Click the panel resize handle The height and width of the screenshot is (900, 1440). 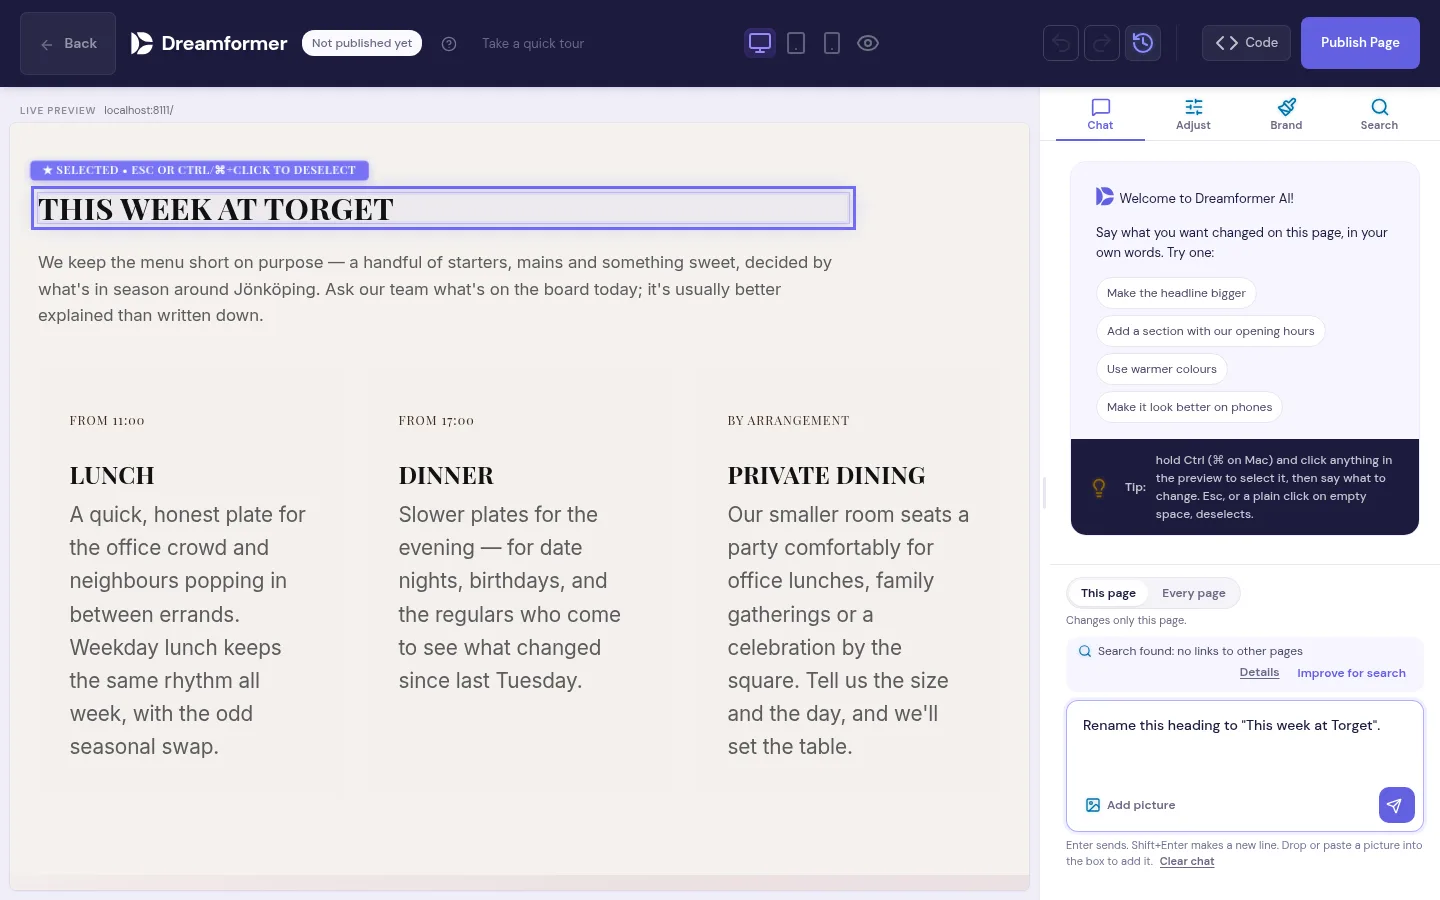tap(1044, 493)
